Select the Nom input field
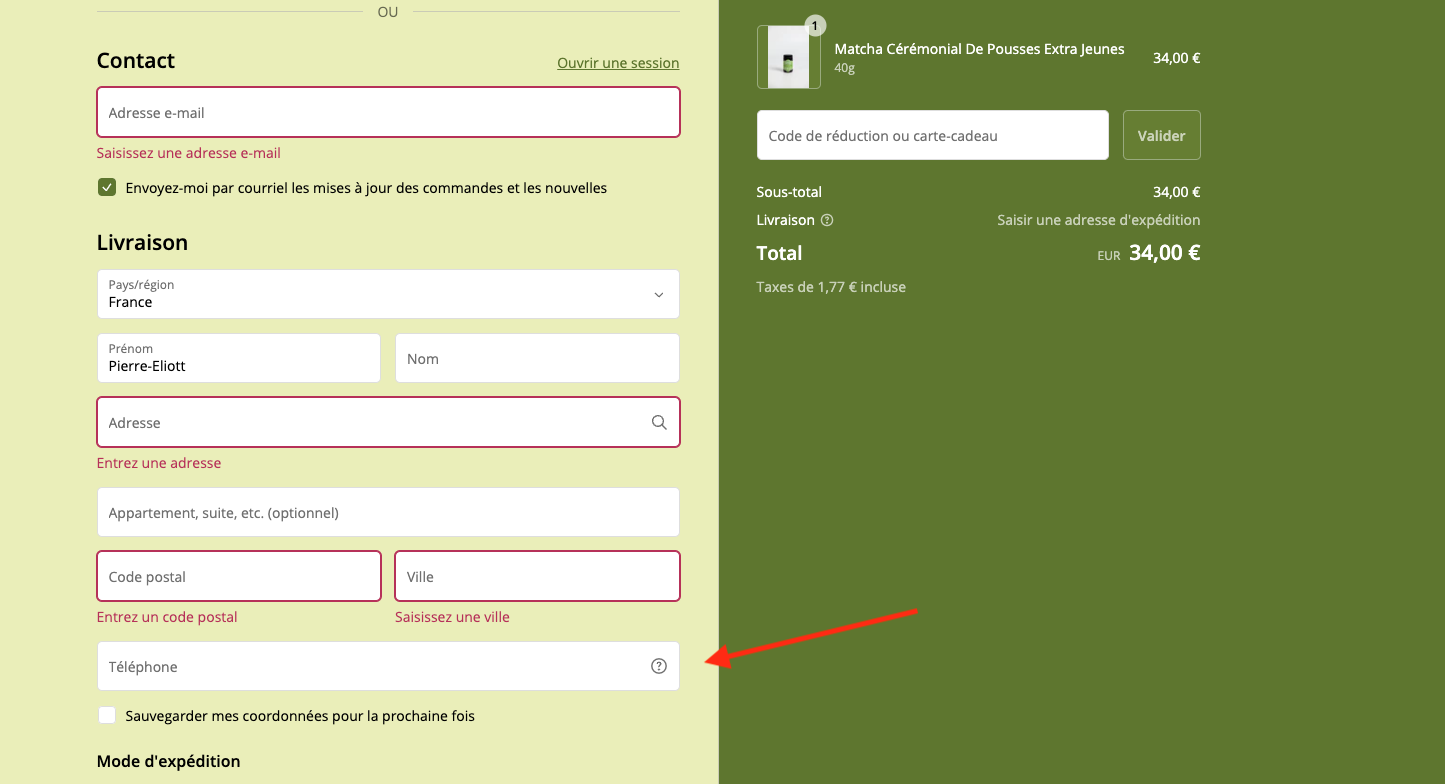This screenshot has width=1445, height=784. (537, 359)
